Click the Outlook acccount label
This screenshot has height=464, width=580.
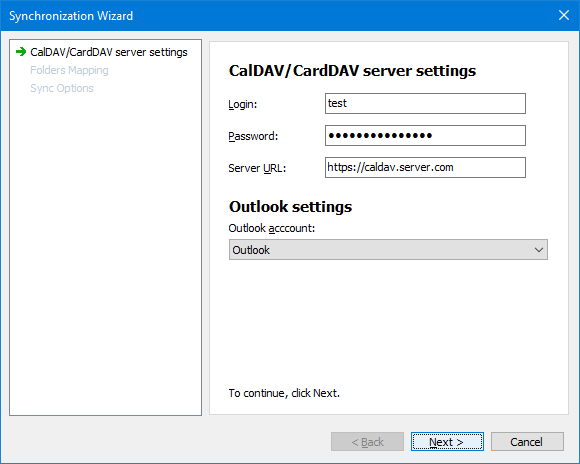click(x=272, y=228)
